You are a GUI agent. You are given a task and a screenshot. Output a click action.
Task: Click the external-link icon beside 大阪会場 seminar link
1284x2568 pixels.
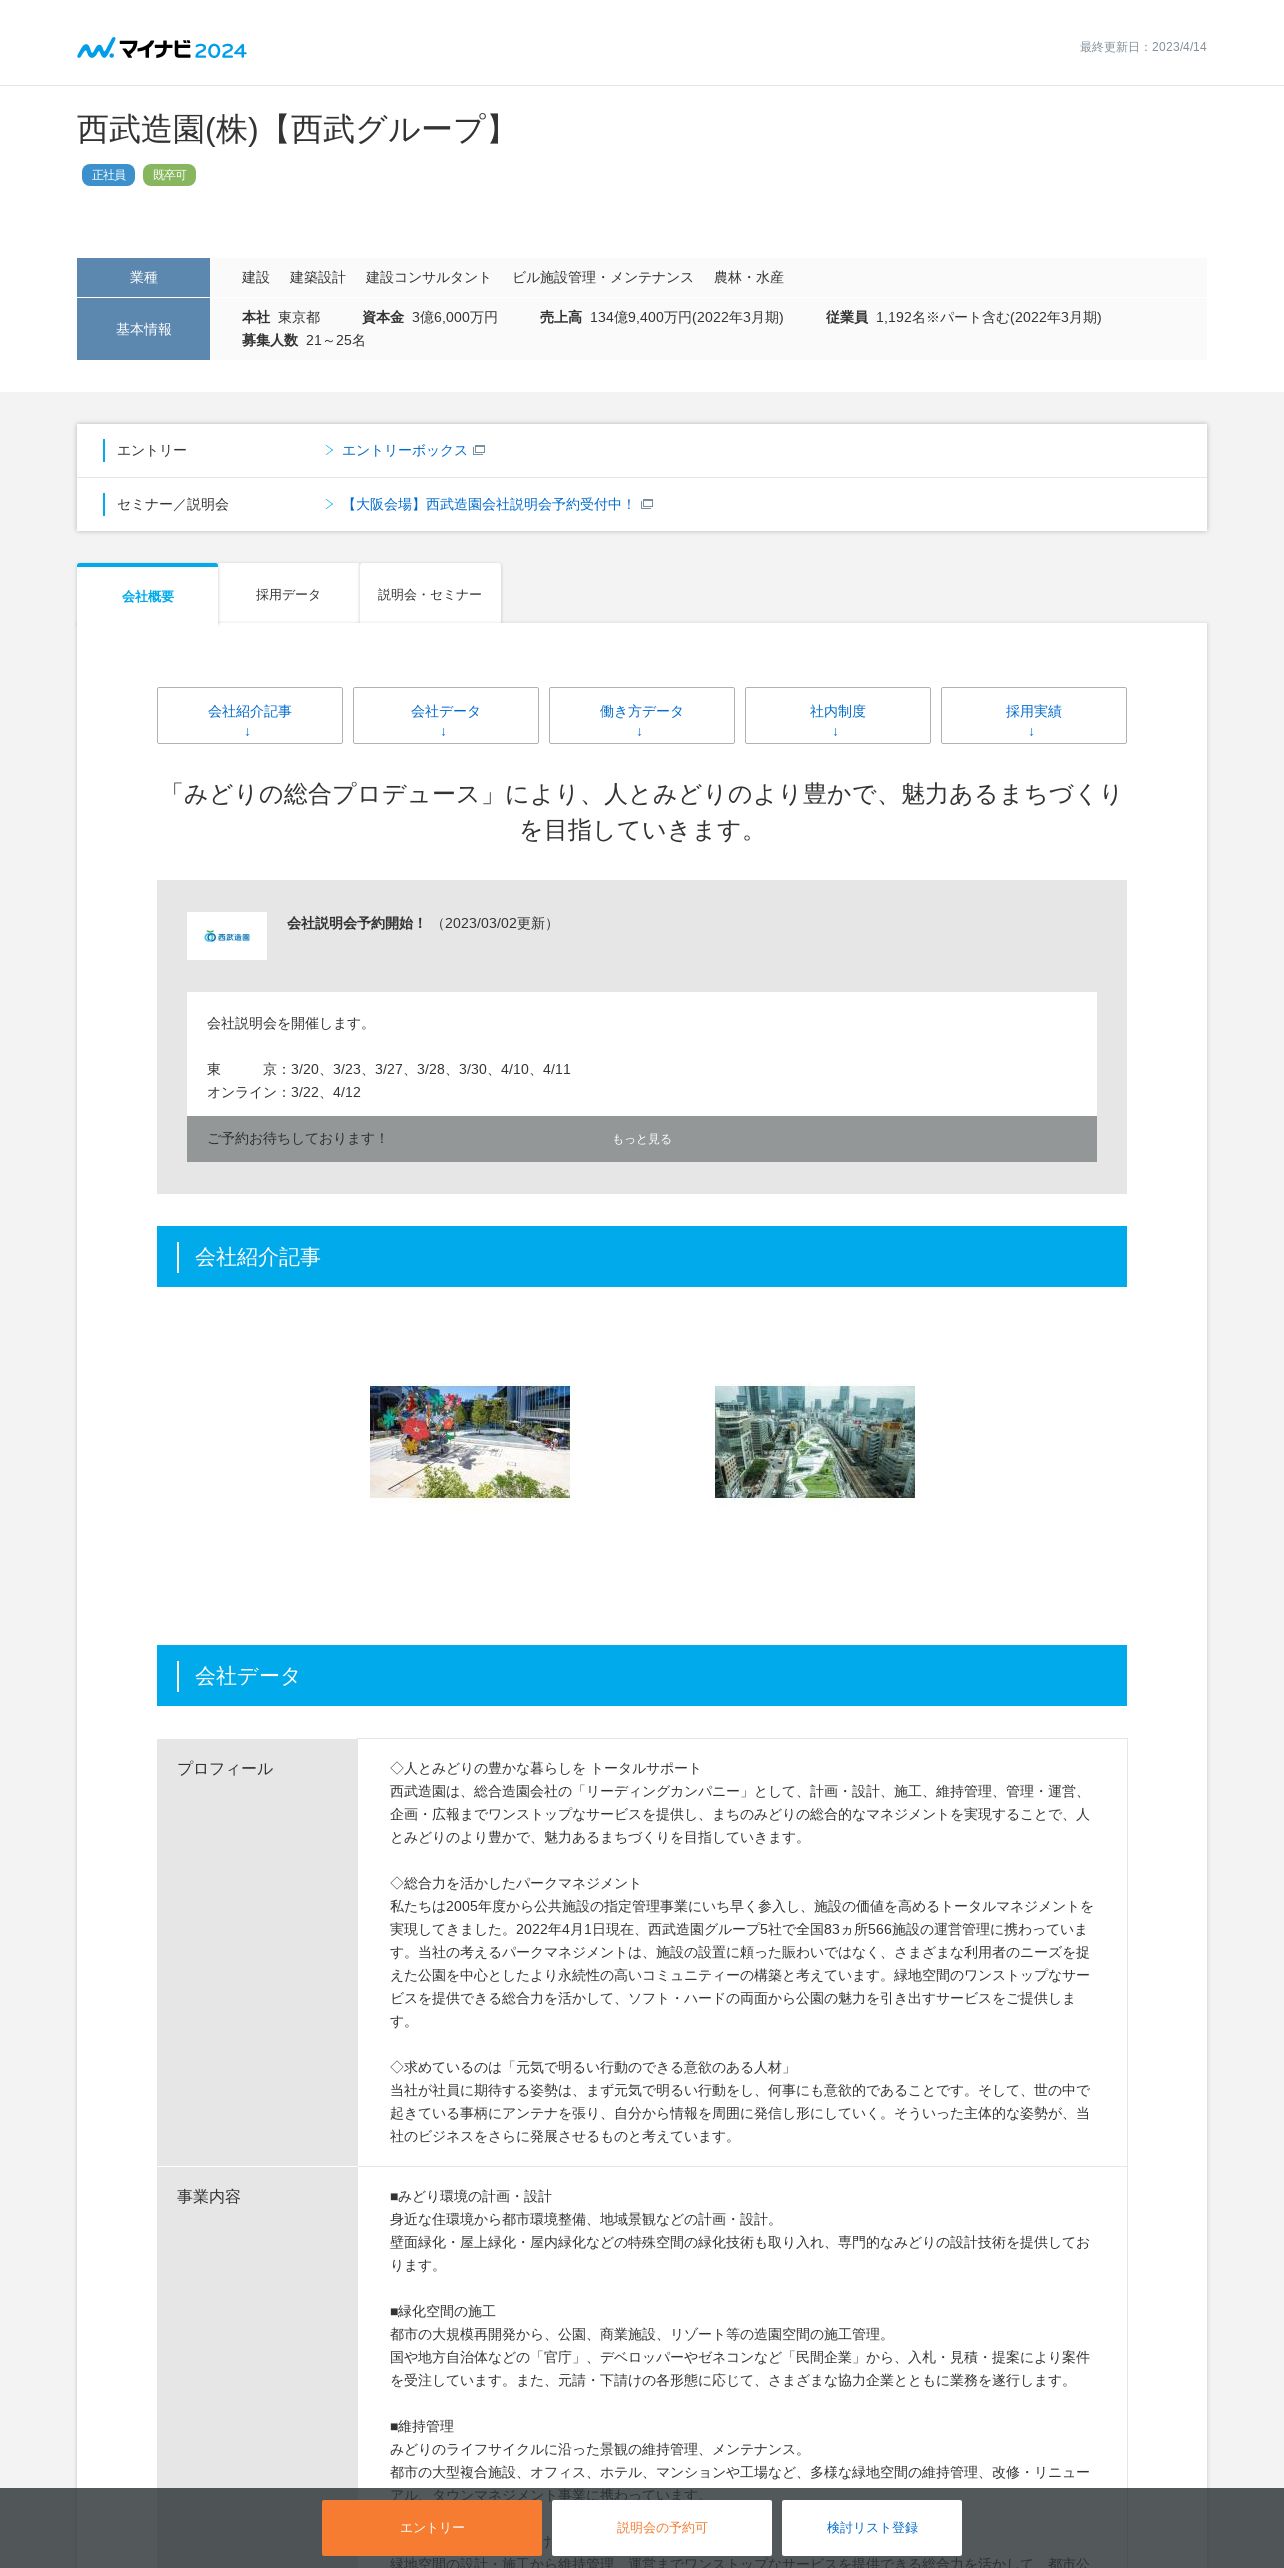647,505
